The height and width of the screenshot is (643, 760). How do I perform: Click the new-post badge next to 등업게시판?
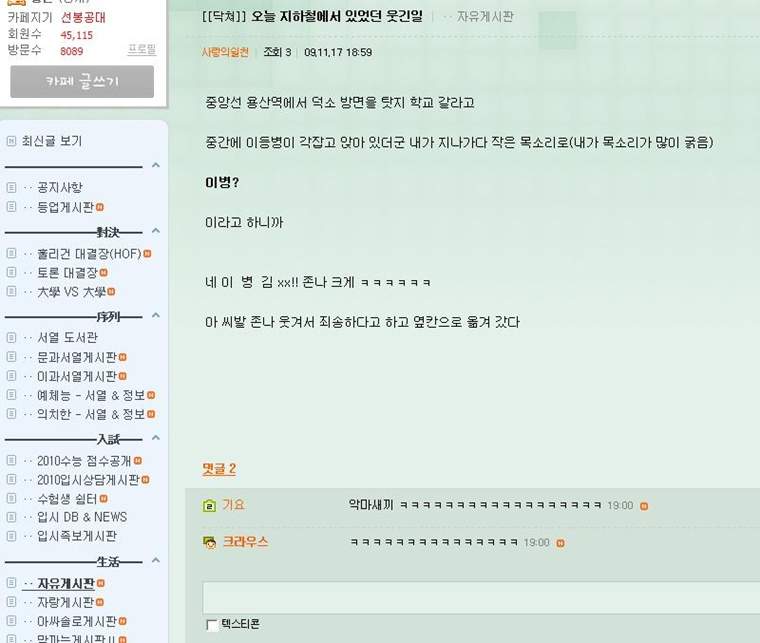tap(100, 207)
